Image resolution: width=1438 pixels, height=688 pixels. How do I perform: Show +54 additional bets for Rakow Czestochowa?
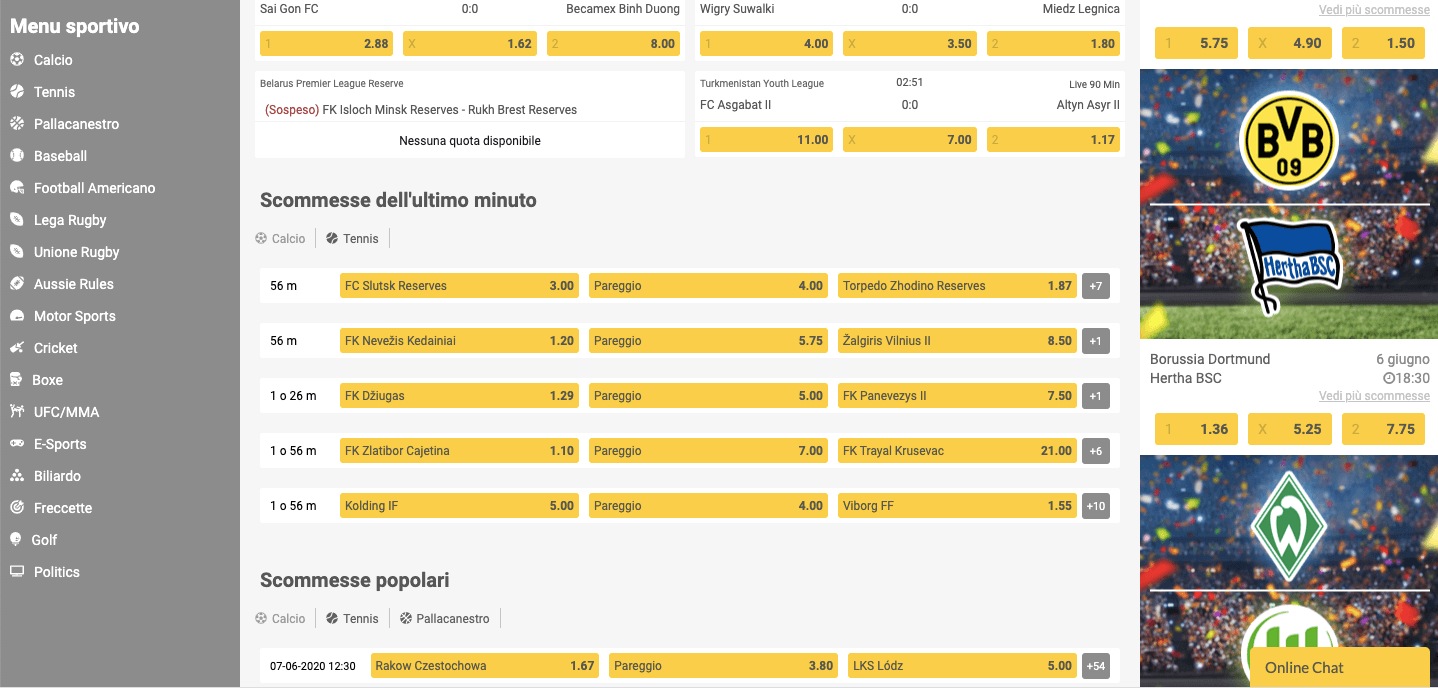pos(1095,665)
